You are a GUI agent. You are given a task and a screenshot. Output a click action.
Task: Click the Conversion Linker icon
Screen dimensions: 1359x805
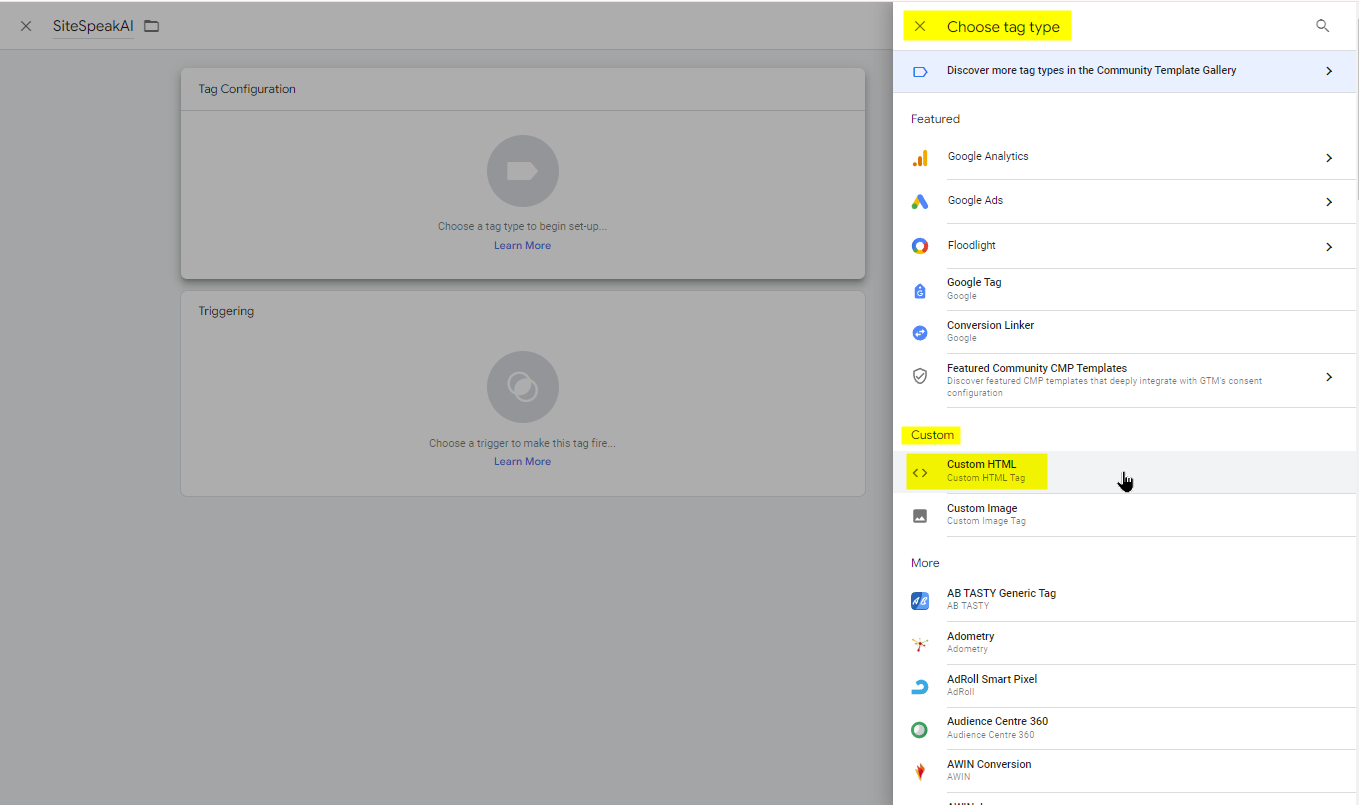click(920, 332)
